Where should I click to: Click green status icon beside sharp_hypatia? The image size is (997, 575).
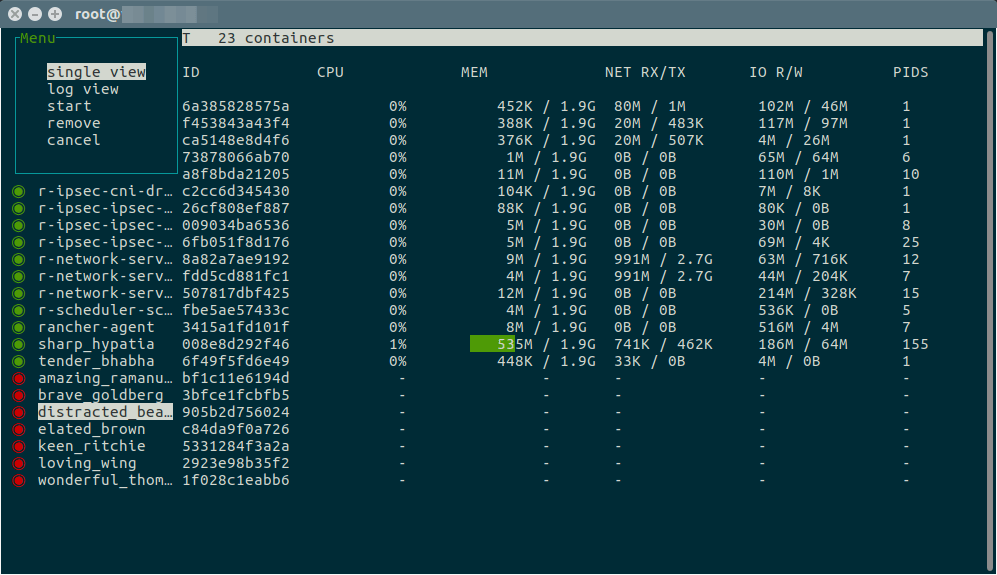click(x=18, y=344)
